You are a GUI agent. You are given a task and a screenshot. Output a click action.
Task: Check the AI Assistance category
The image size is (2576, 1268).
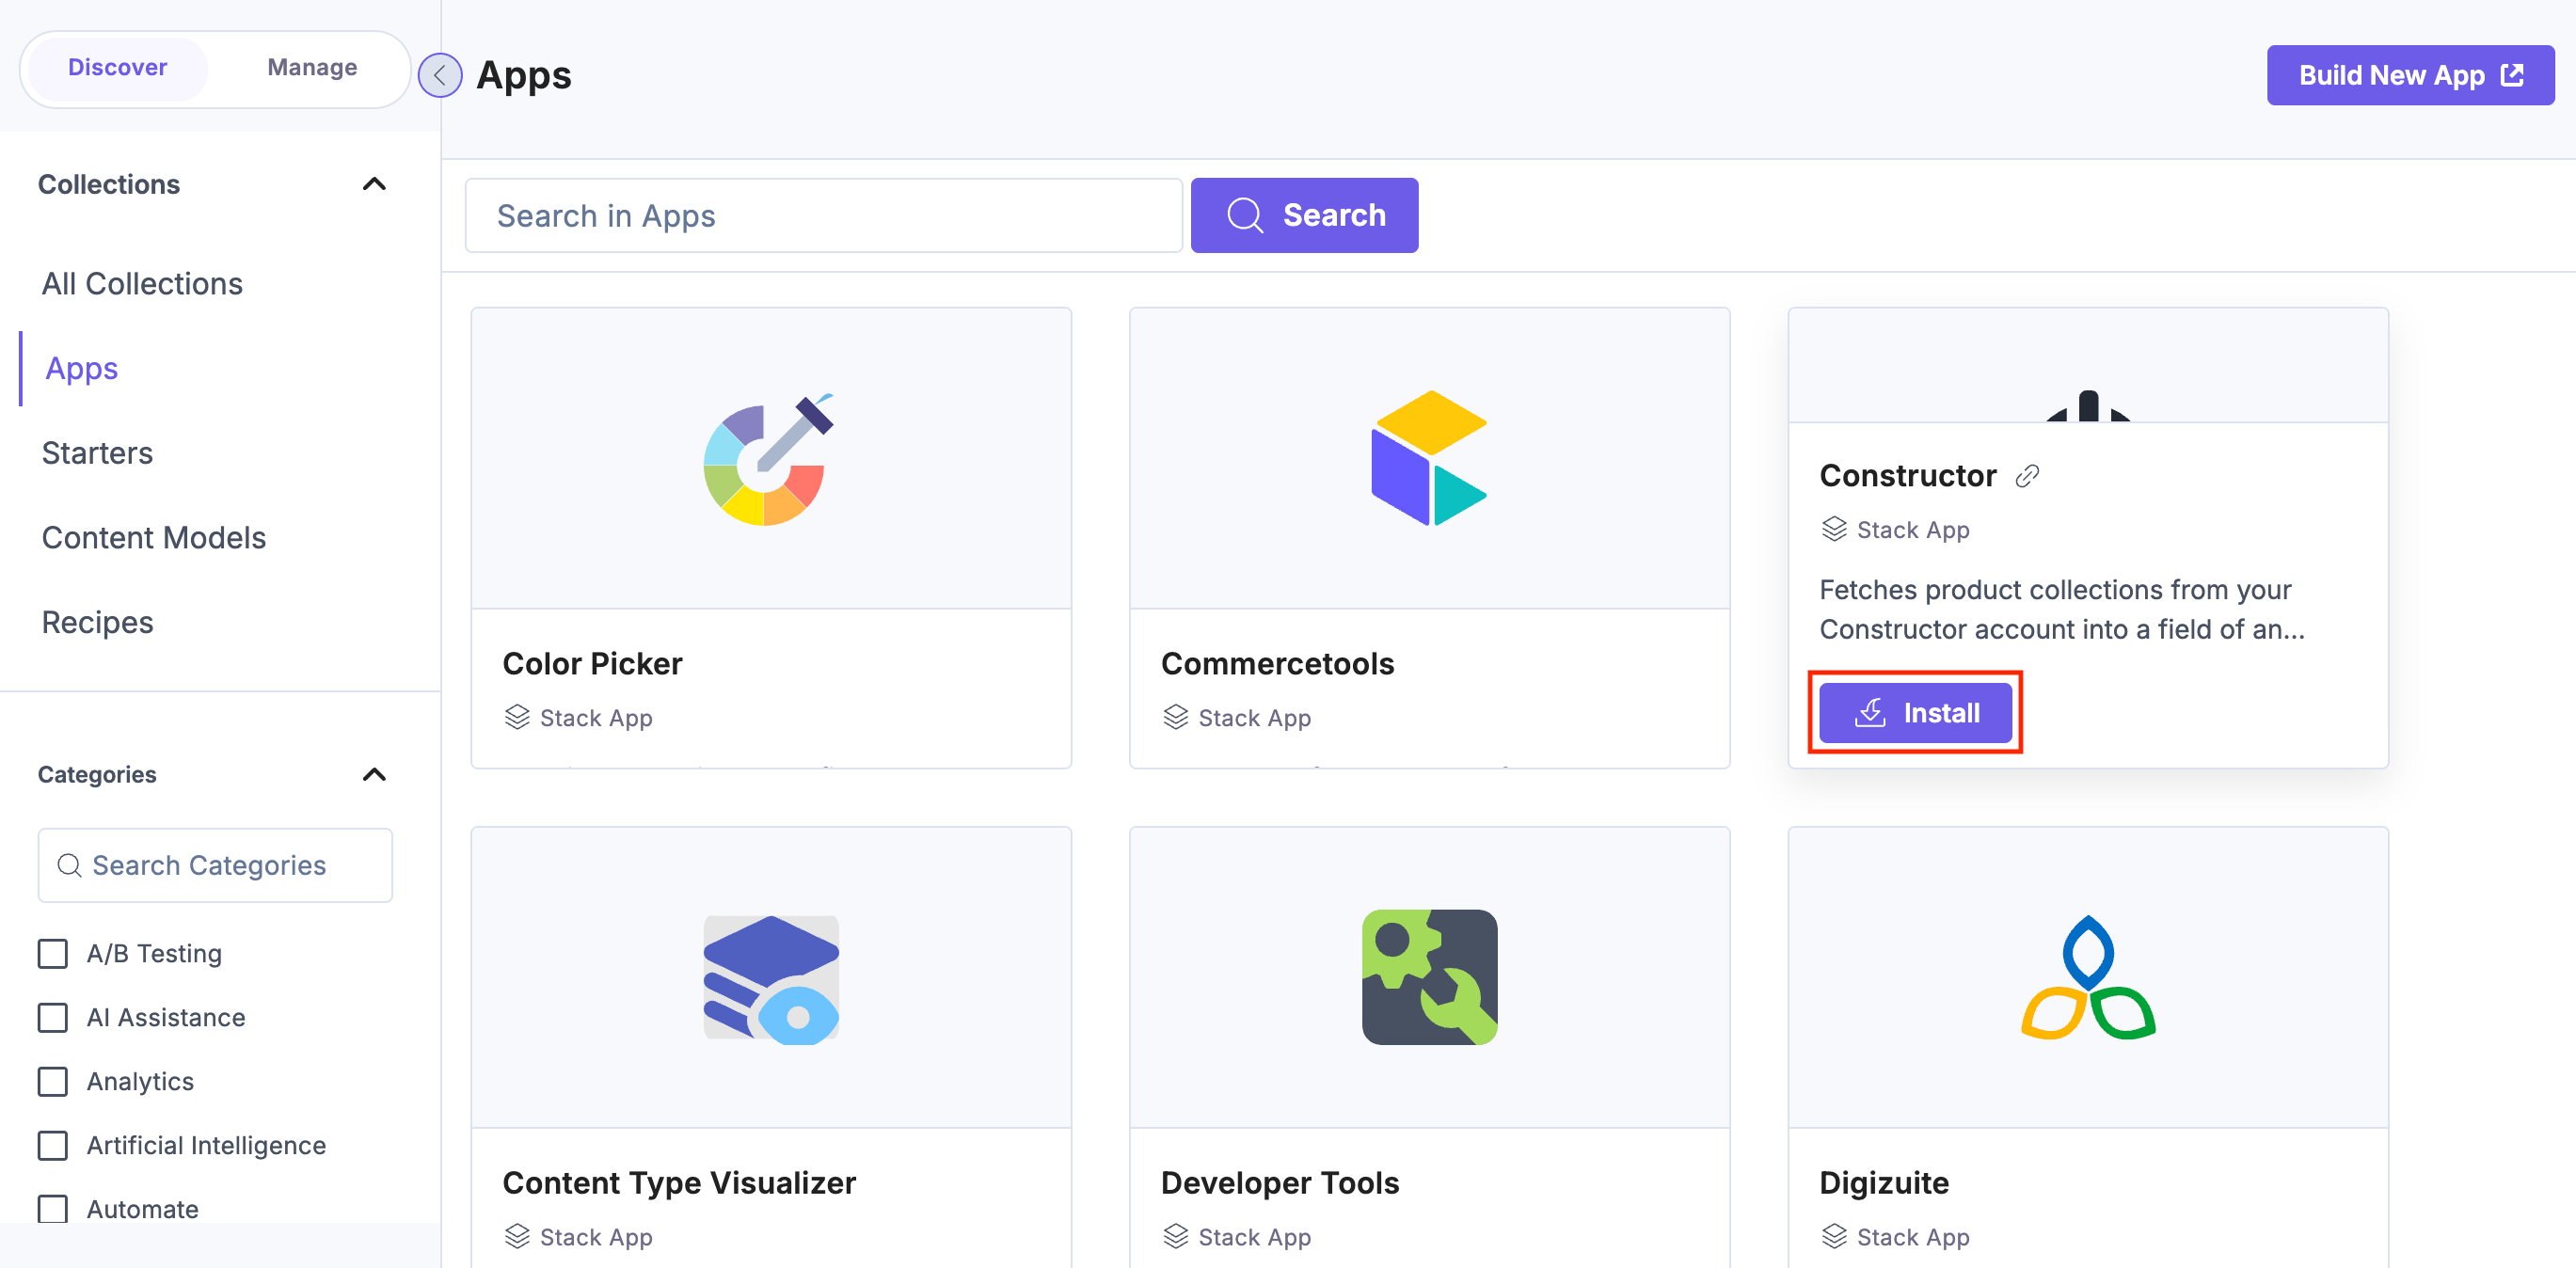click(53, 1017)
